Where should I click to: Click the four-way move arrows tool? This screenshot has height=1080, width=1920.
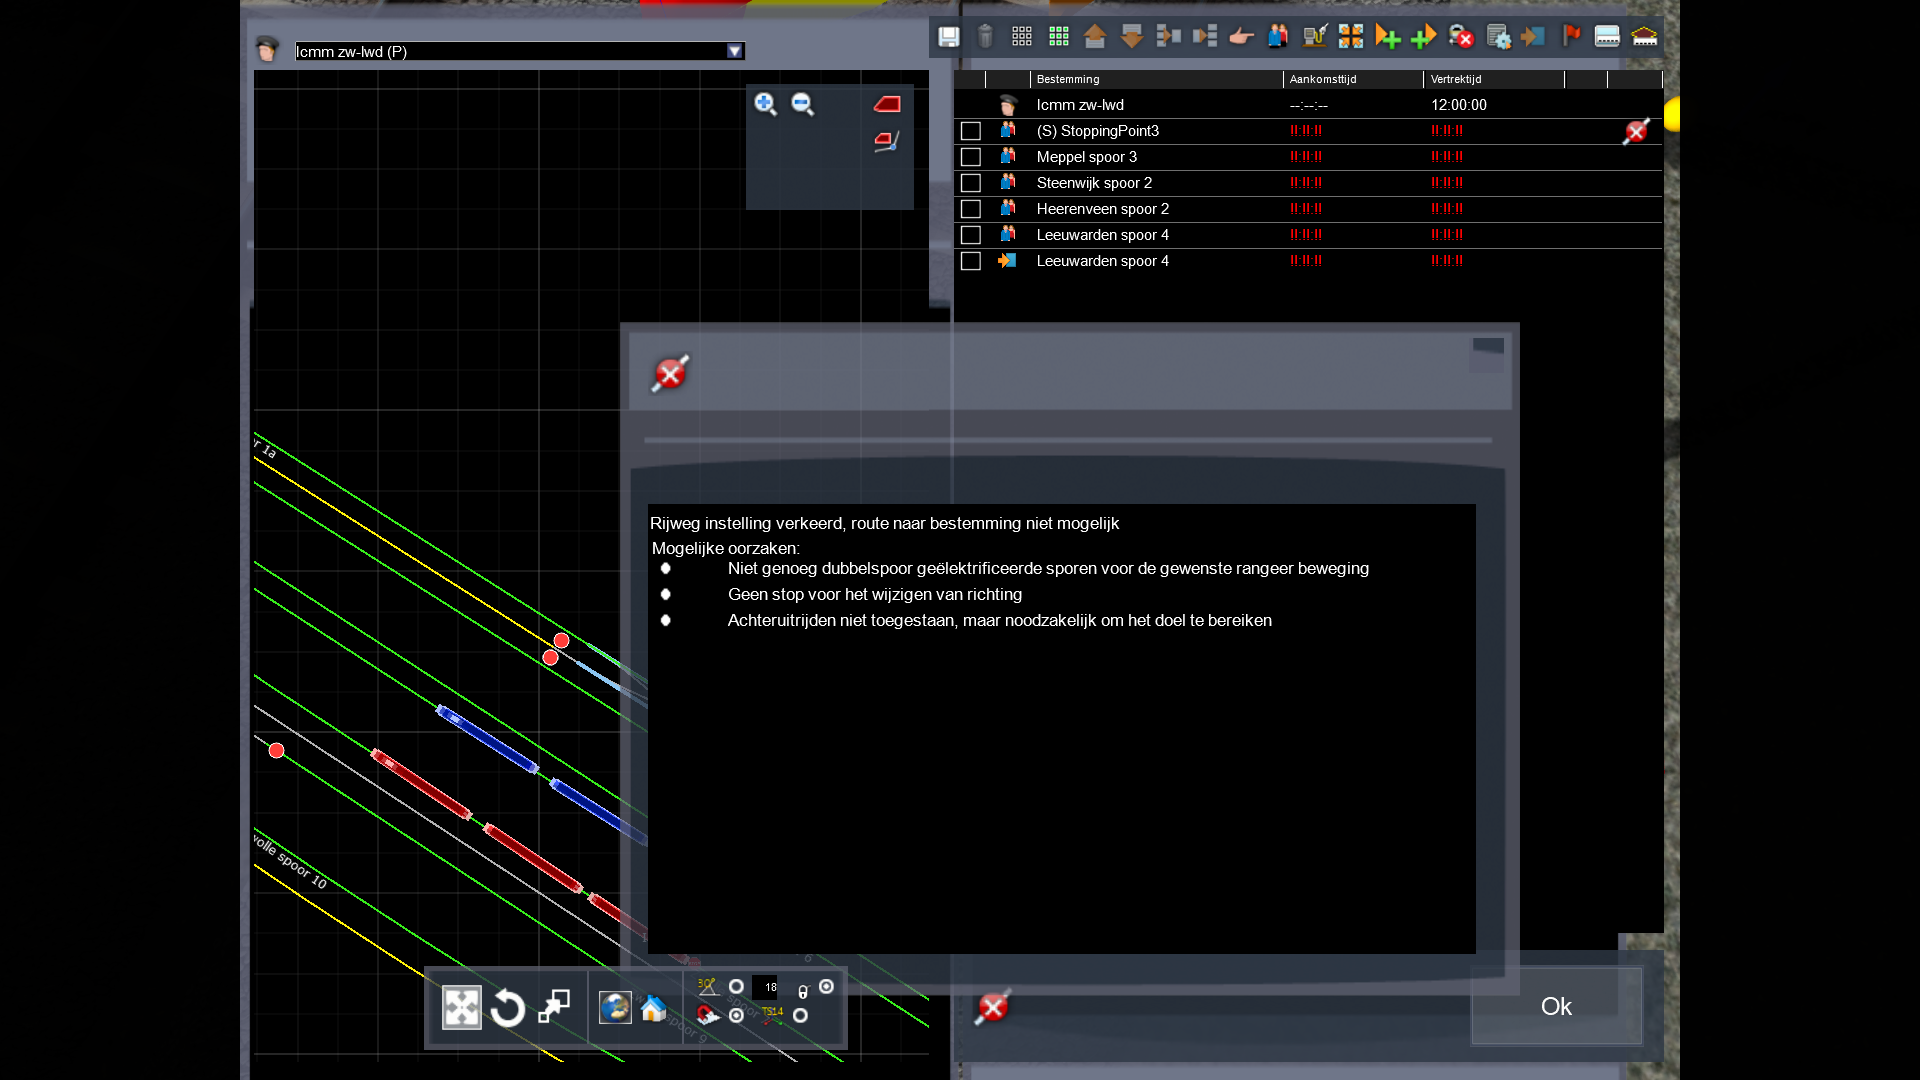[x=462, y=1008]
